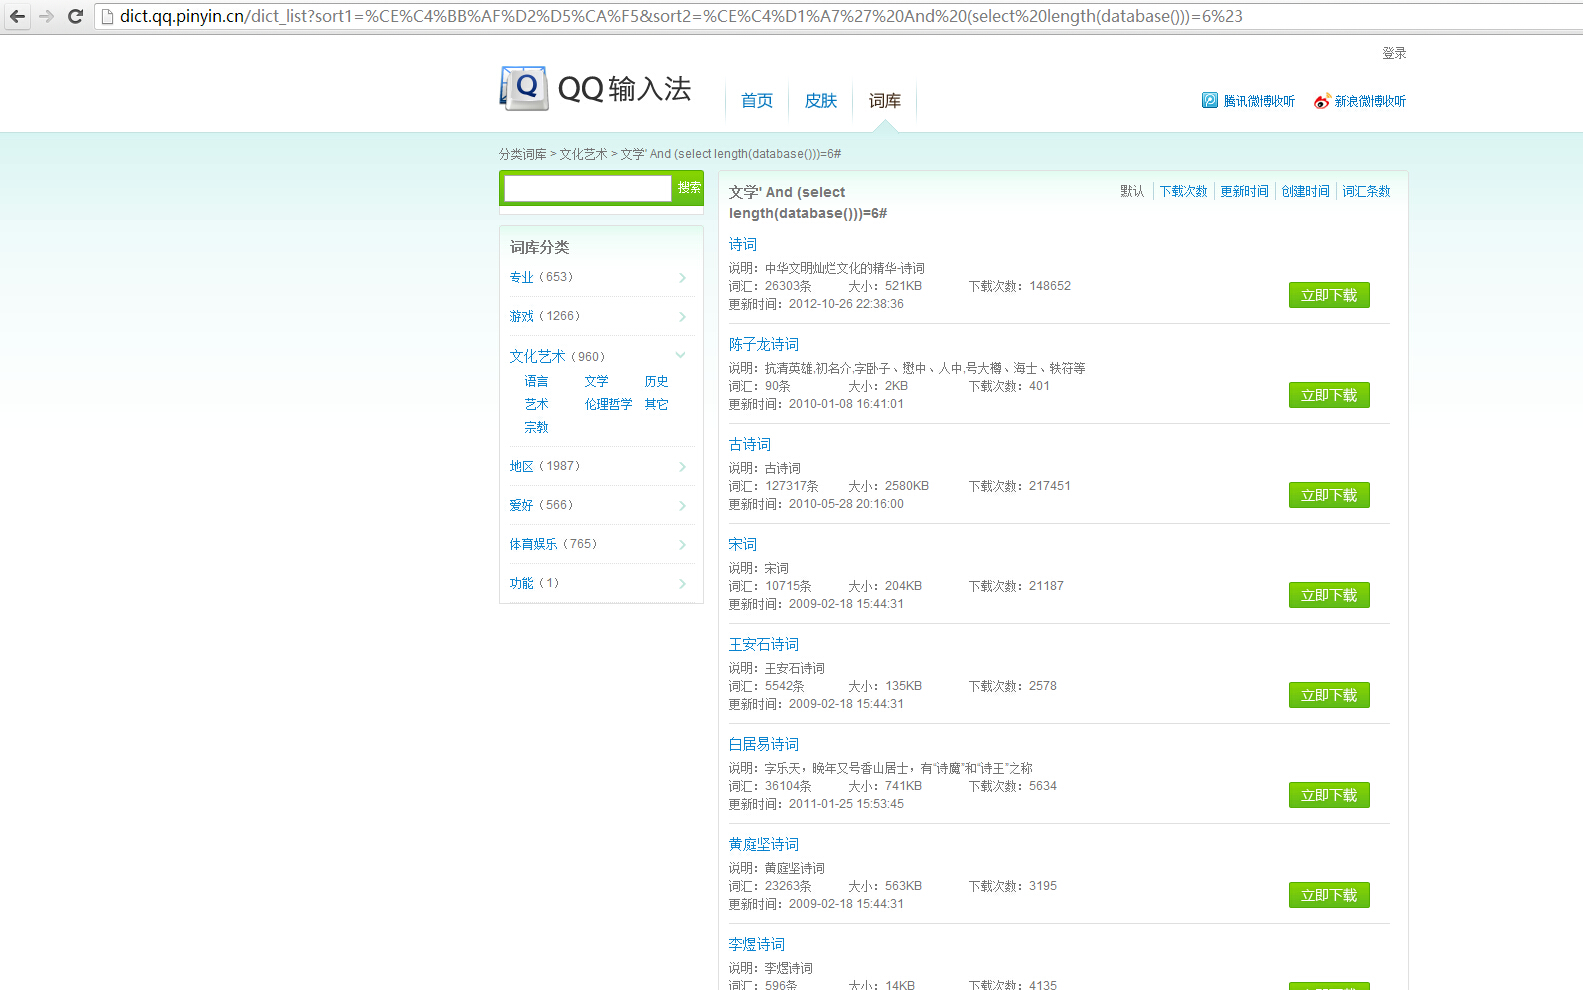Open the 古诗词 dictionary title

750,444
